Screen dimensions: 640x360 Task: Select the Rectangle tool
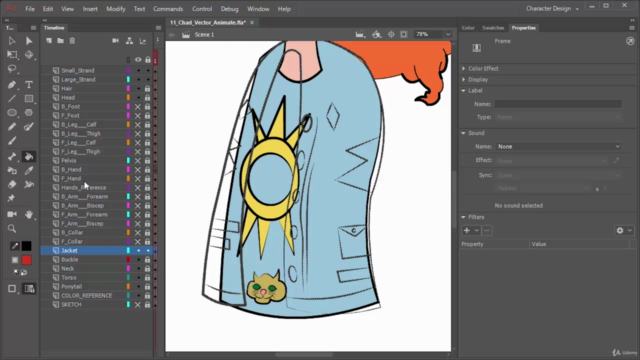click(x=29, y=99)
